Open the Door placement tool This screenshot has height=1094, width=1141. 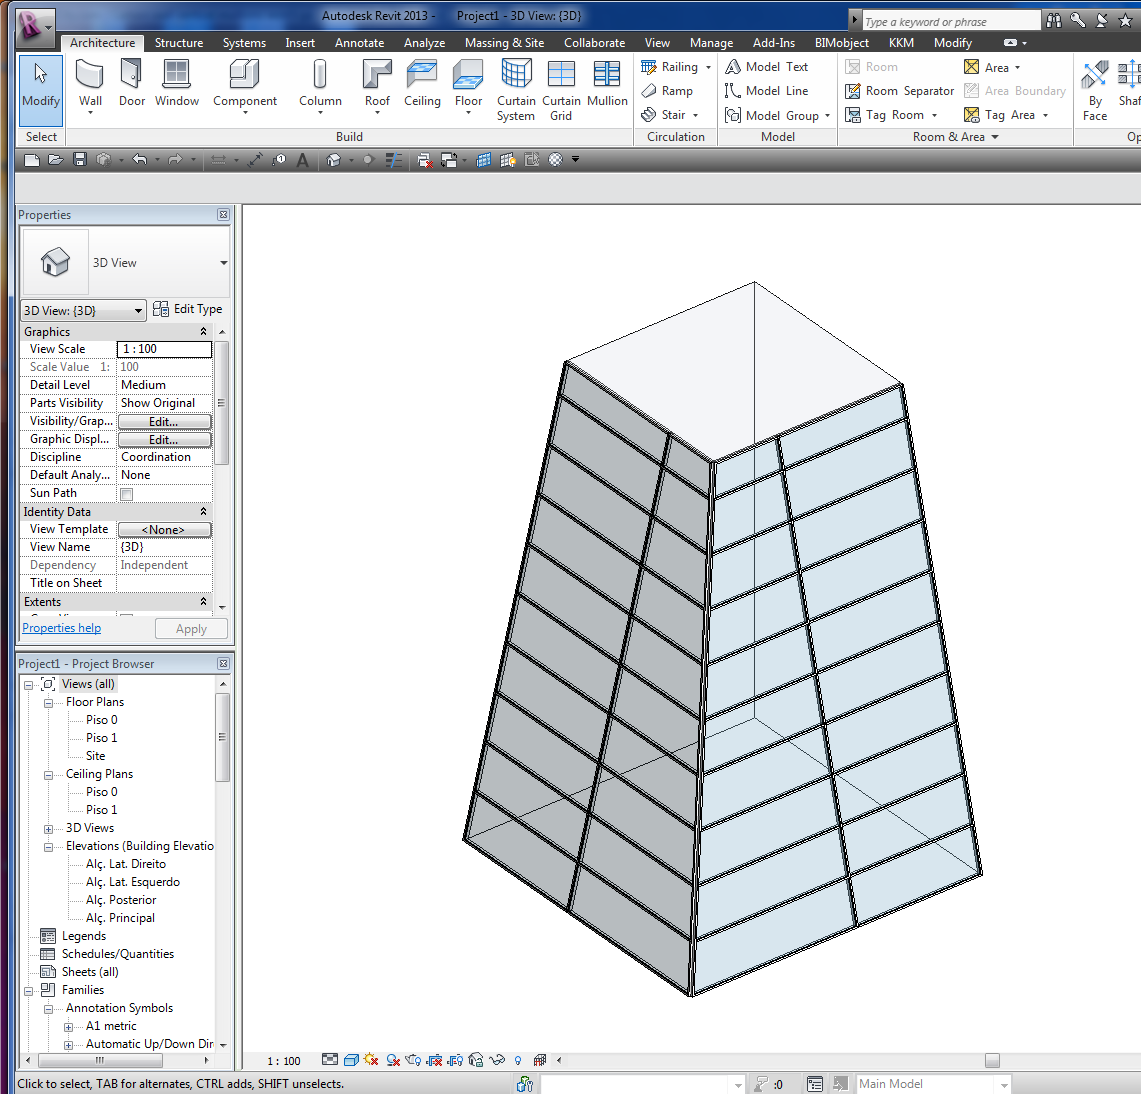tap(131, 80)
